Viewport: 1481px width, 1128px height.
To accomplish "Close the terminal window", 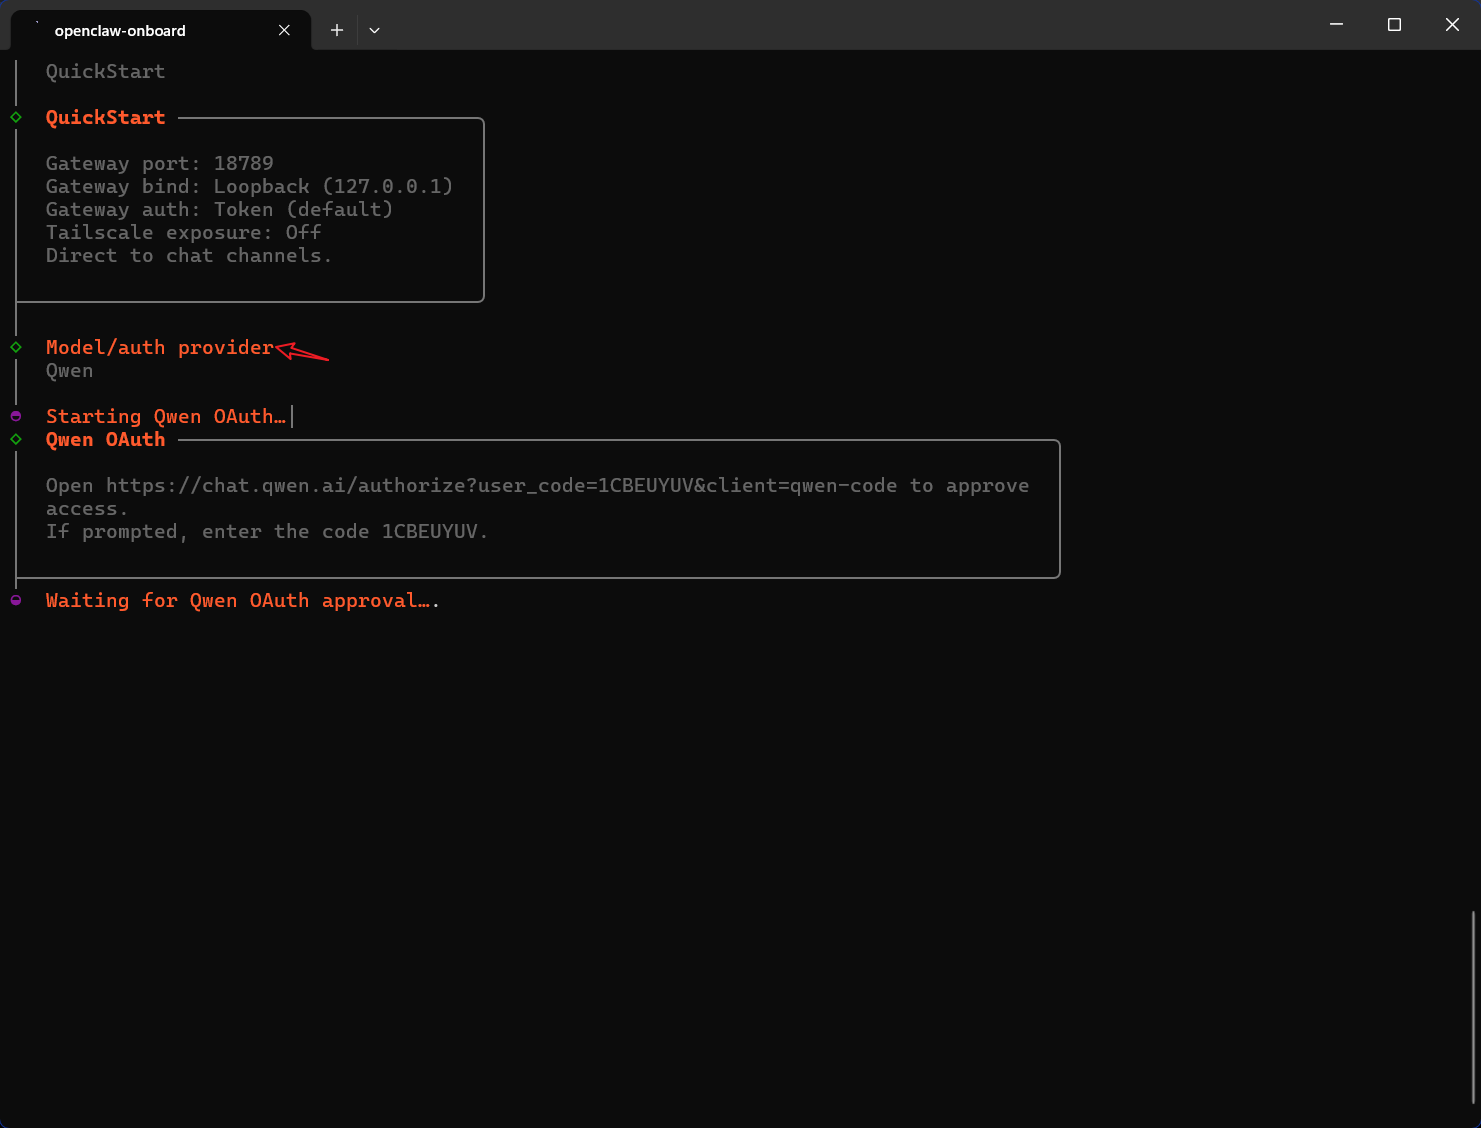I will coord(1452,24).
